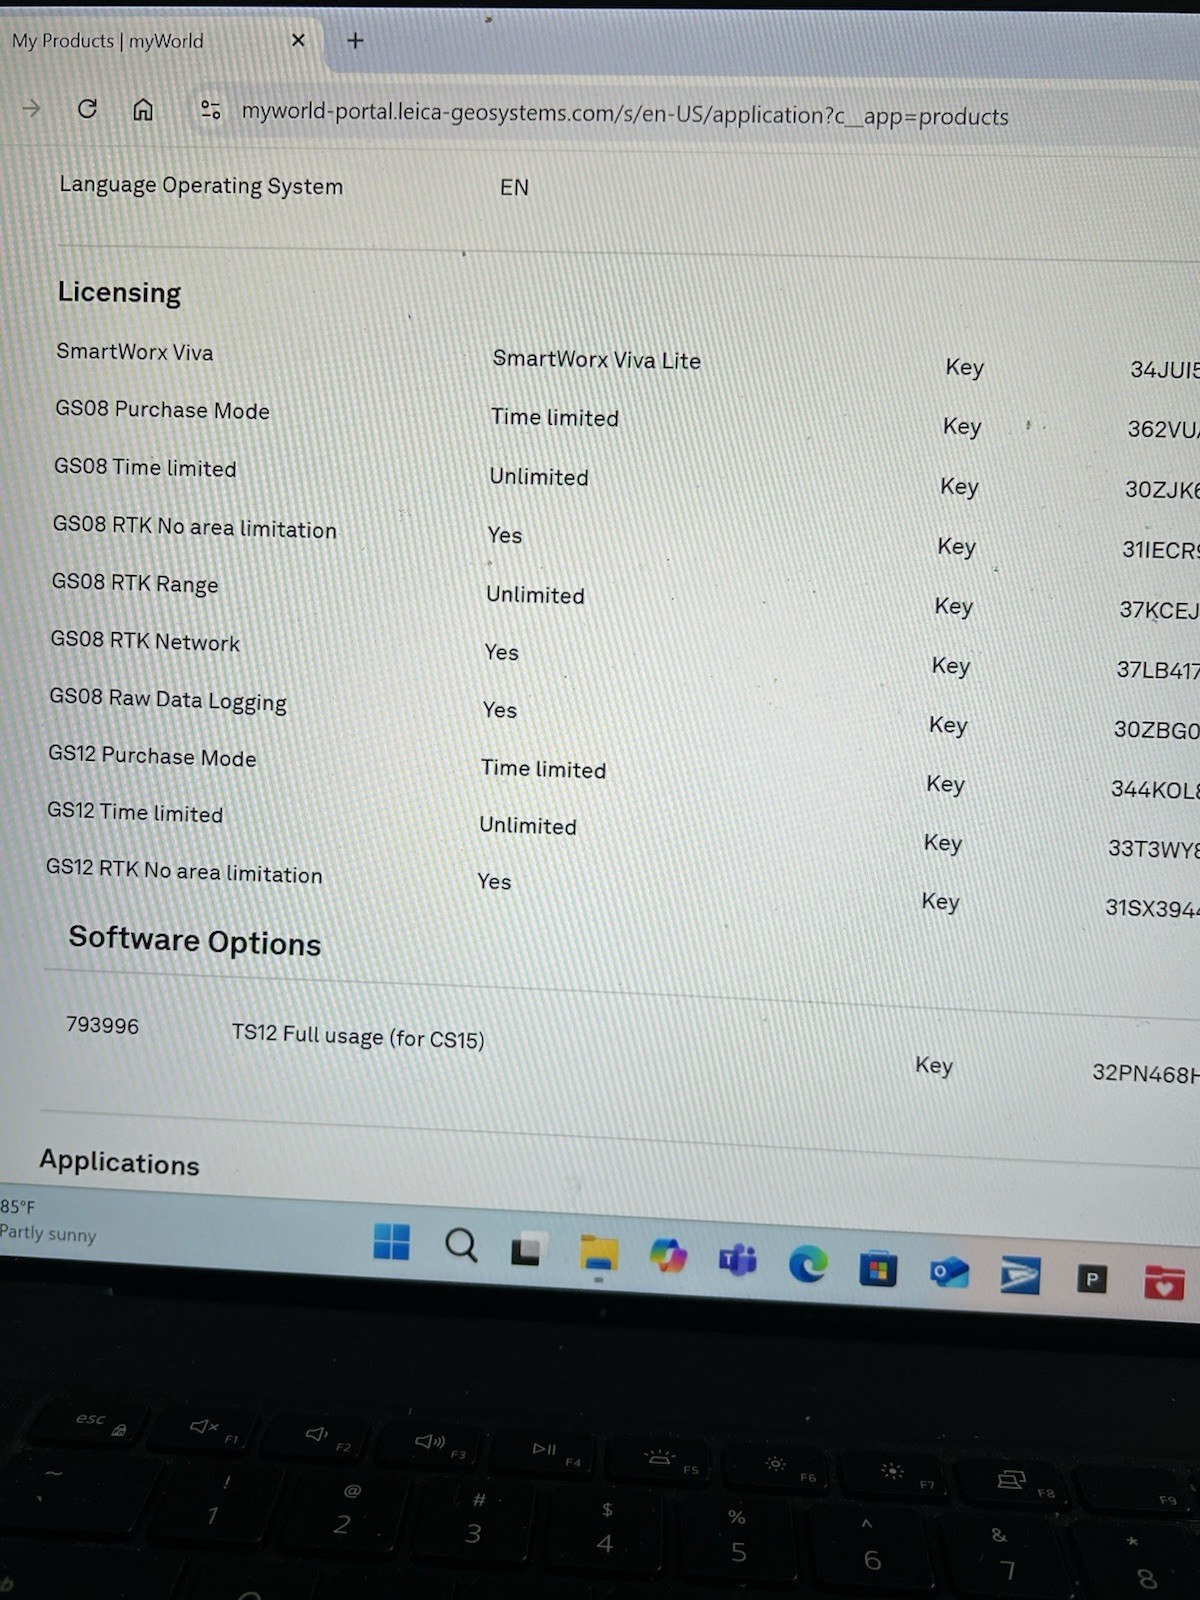Select key code starting 37KCEJ
Image resolution: width=1200 pixels, height=1600 pixels.
coord(1158,610)
